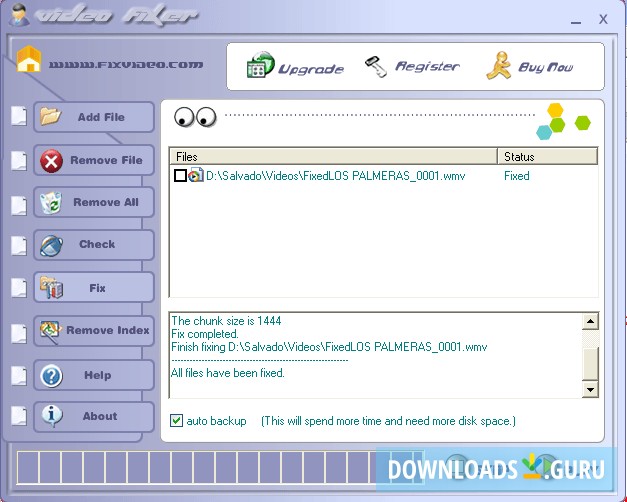Click the page icon left of Remove File
The height and width of the screenshot is (502, 627).
click(x=19, y=161)
